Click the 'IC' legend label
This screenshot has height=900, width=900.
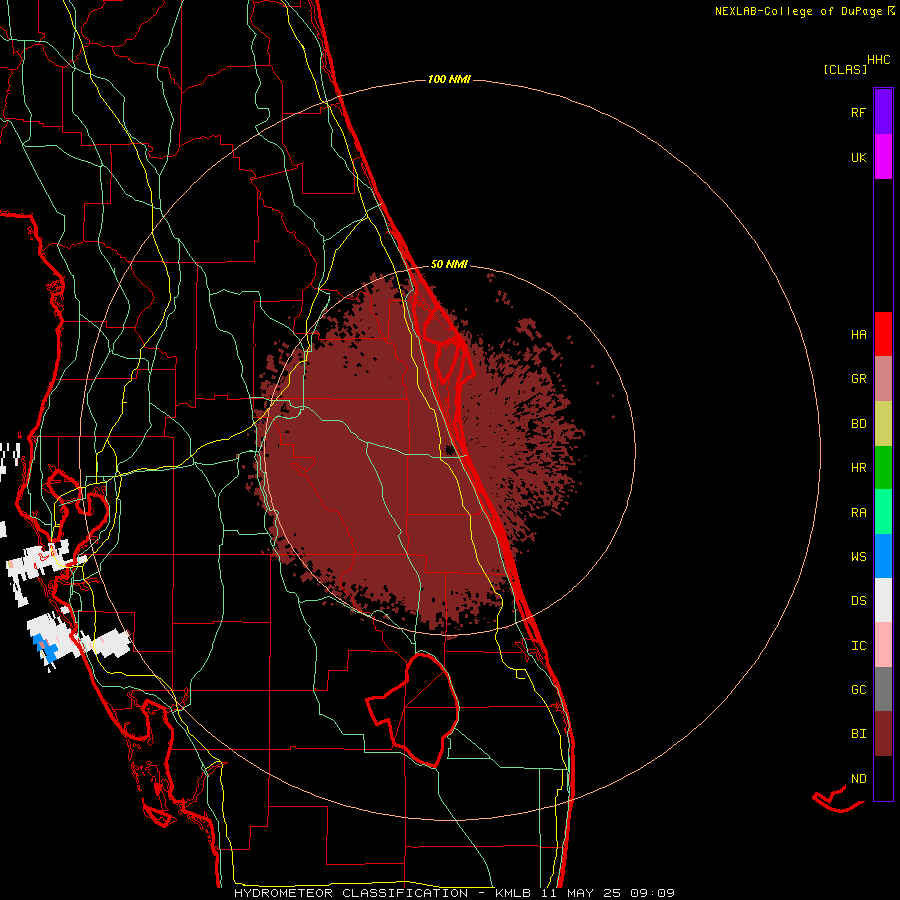click(858, 645)
